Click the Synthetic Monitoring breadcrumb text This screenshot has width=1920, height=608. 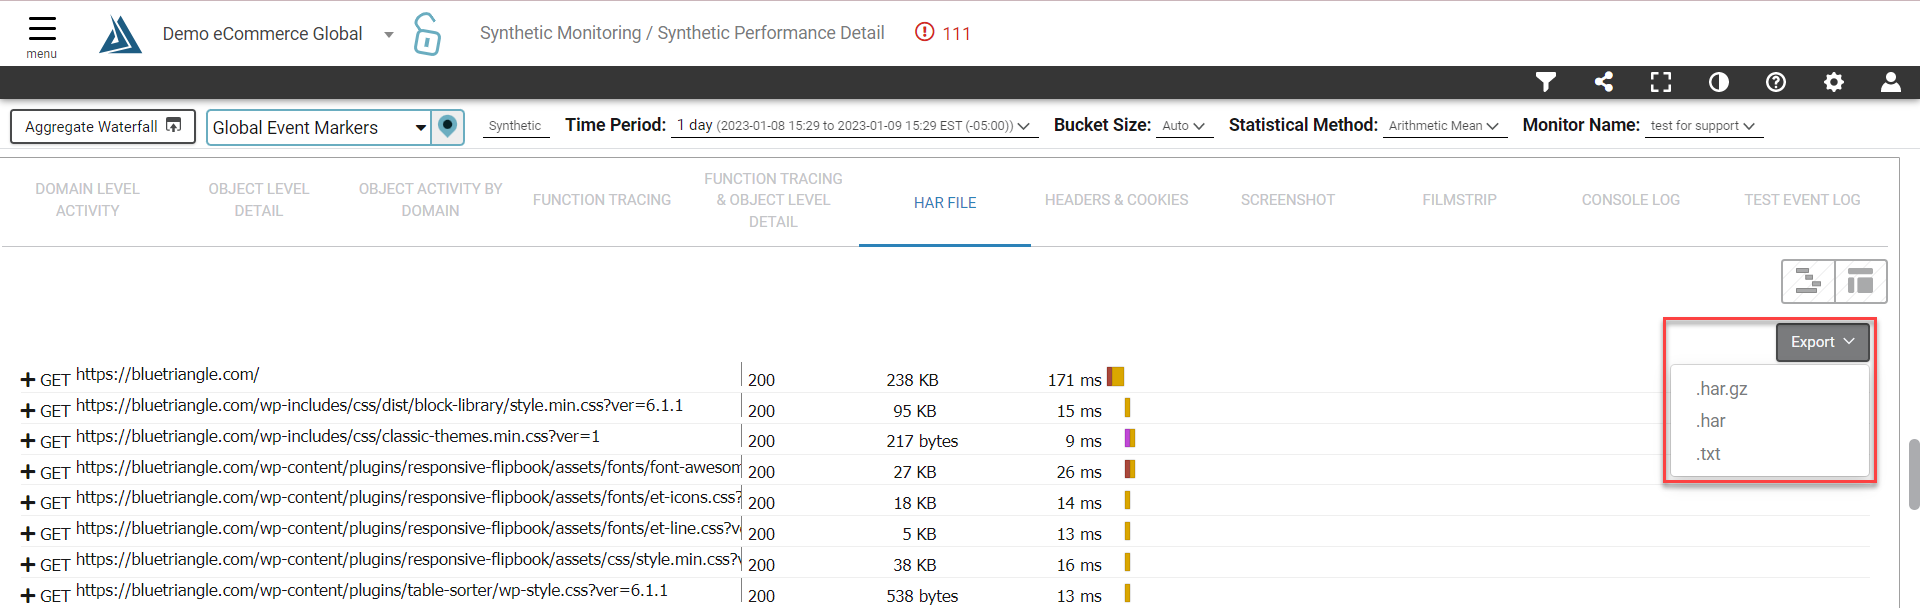tap(560, 33)
